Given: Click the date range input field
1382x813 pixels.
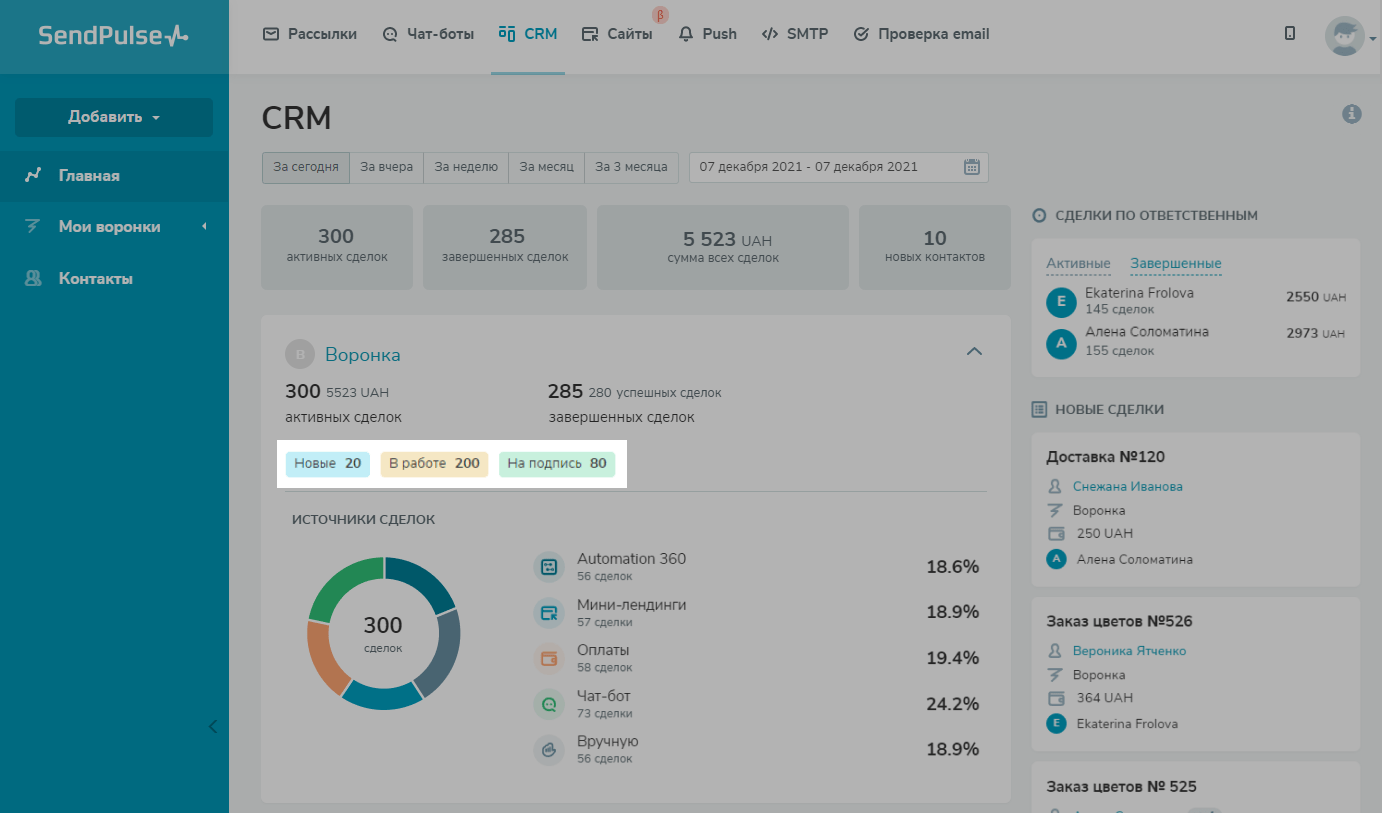Looking at the screenshot, I should click(x=825, y=167).
